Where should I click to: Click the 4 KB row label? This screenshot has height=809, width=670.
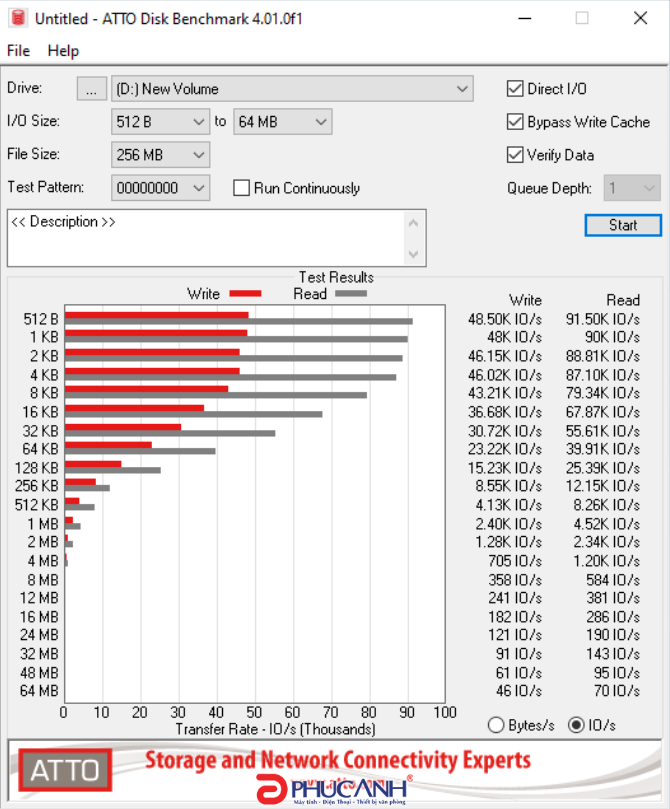(x=44, y=375)
